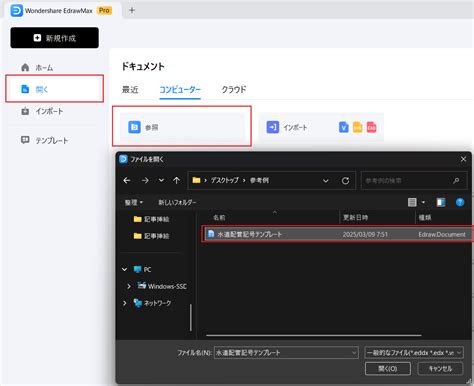Viewport: 474px width, 386px height.
Task: Open help with the blue question icon
Action: [460, 202]
